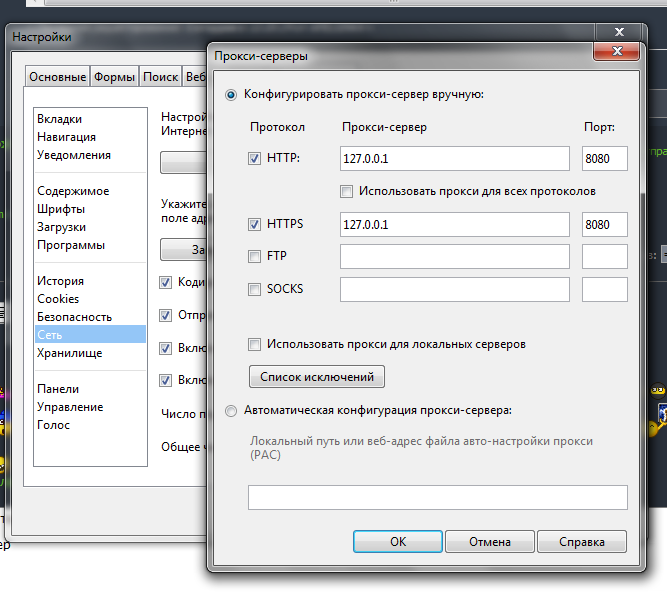Open help with the Справка button

581,542
